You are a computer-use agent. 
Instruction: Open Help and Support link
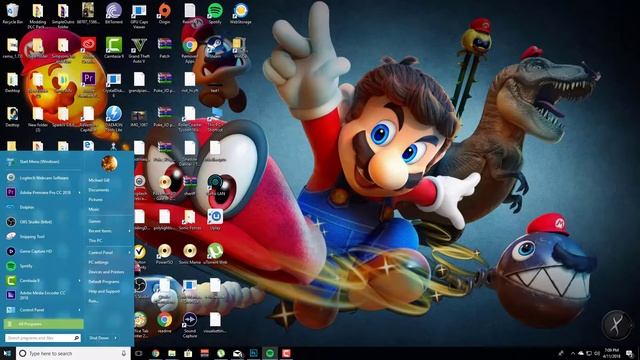(104, 291)
